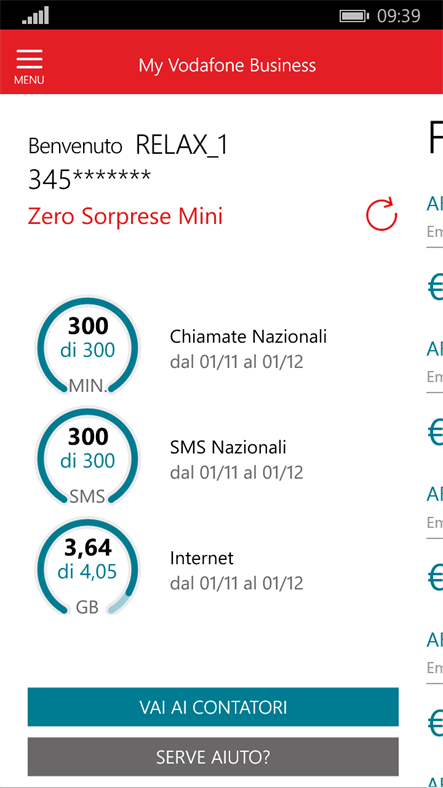Open the Zero Sorprese Mini plan link
The image size is (443, 788).
pyautogui.click(x=125, y=217)
